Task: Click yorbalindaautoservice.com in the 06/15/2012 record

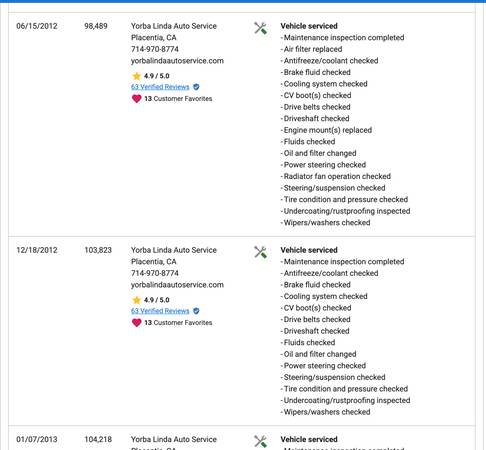Action: pyautogui.click(x=177, y=61)
